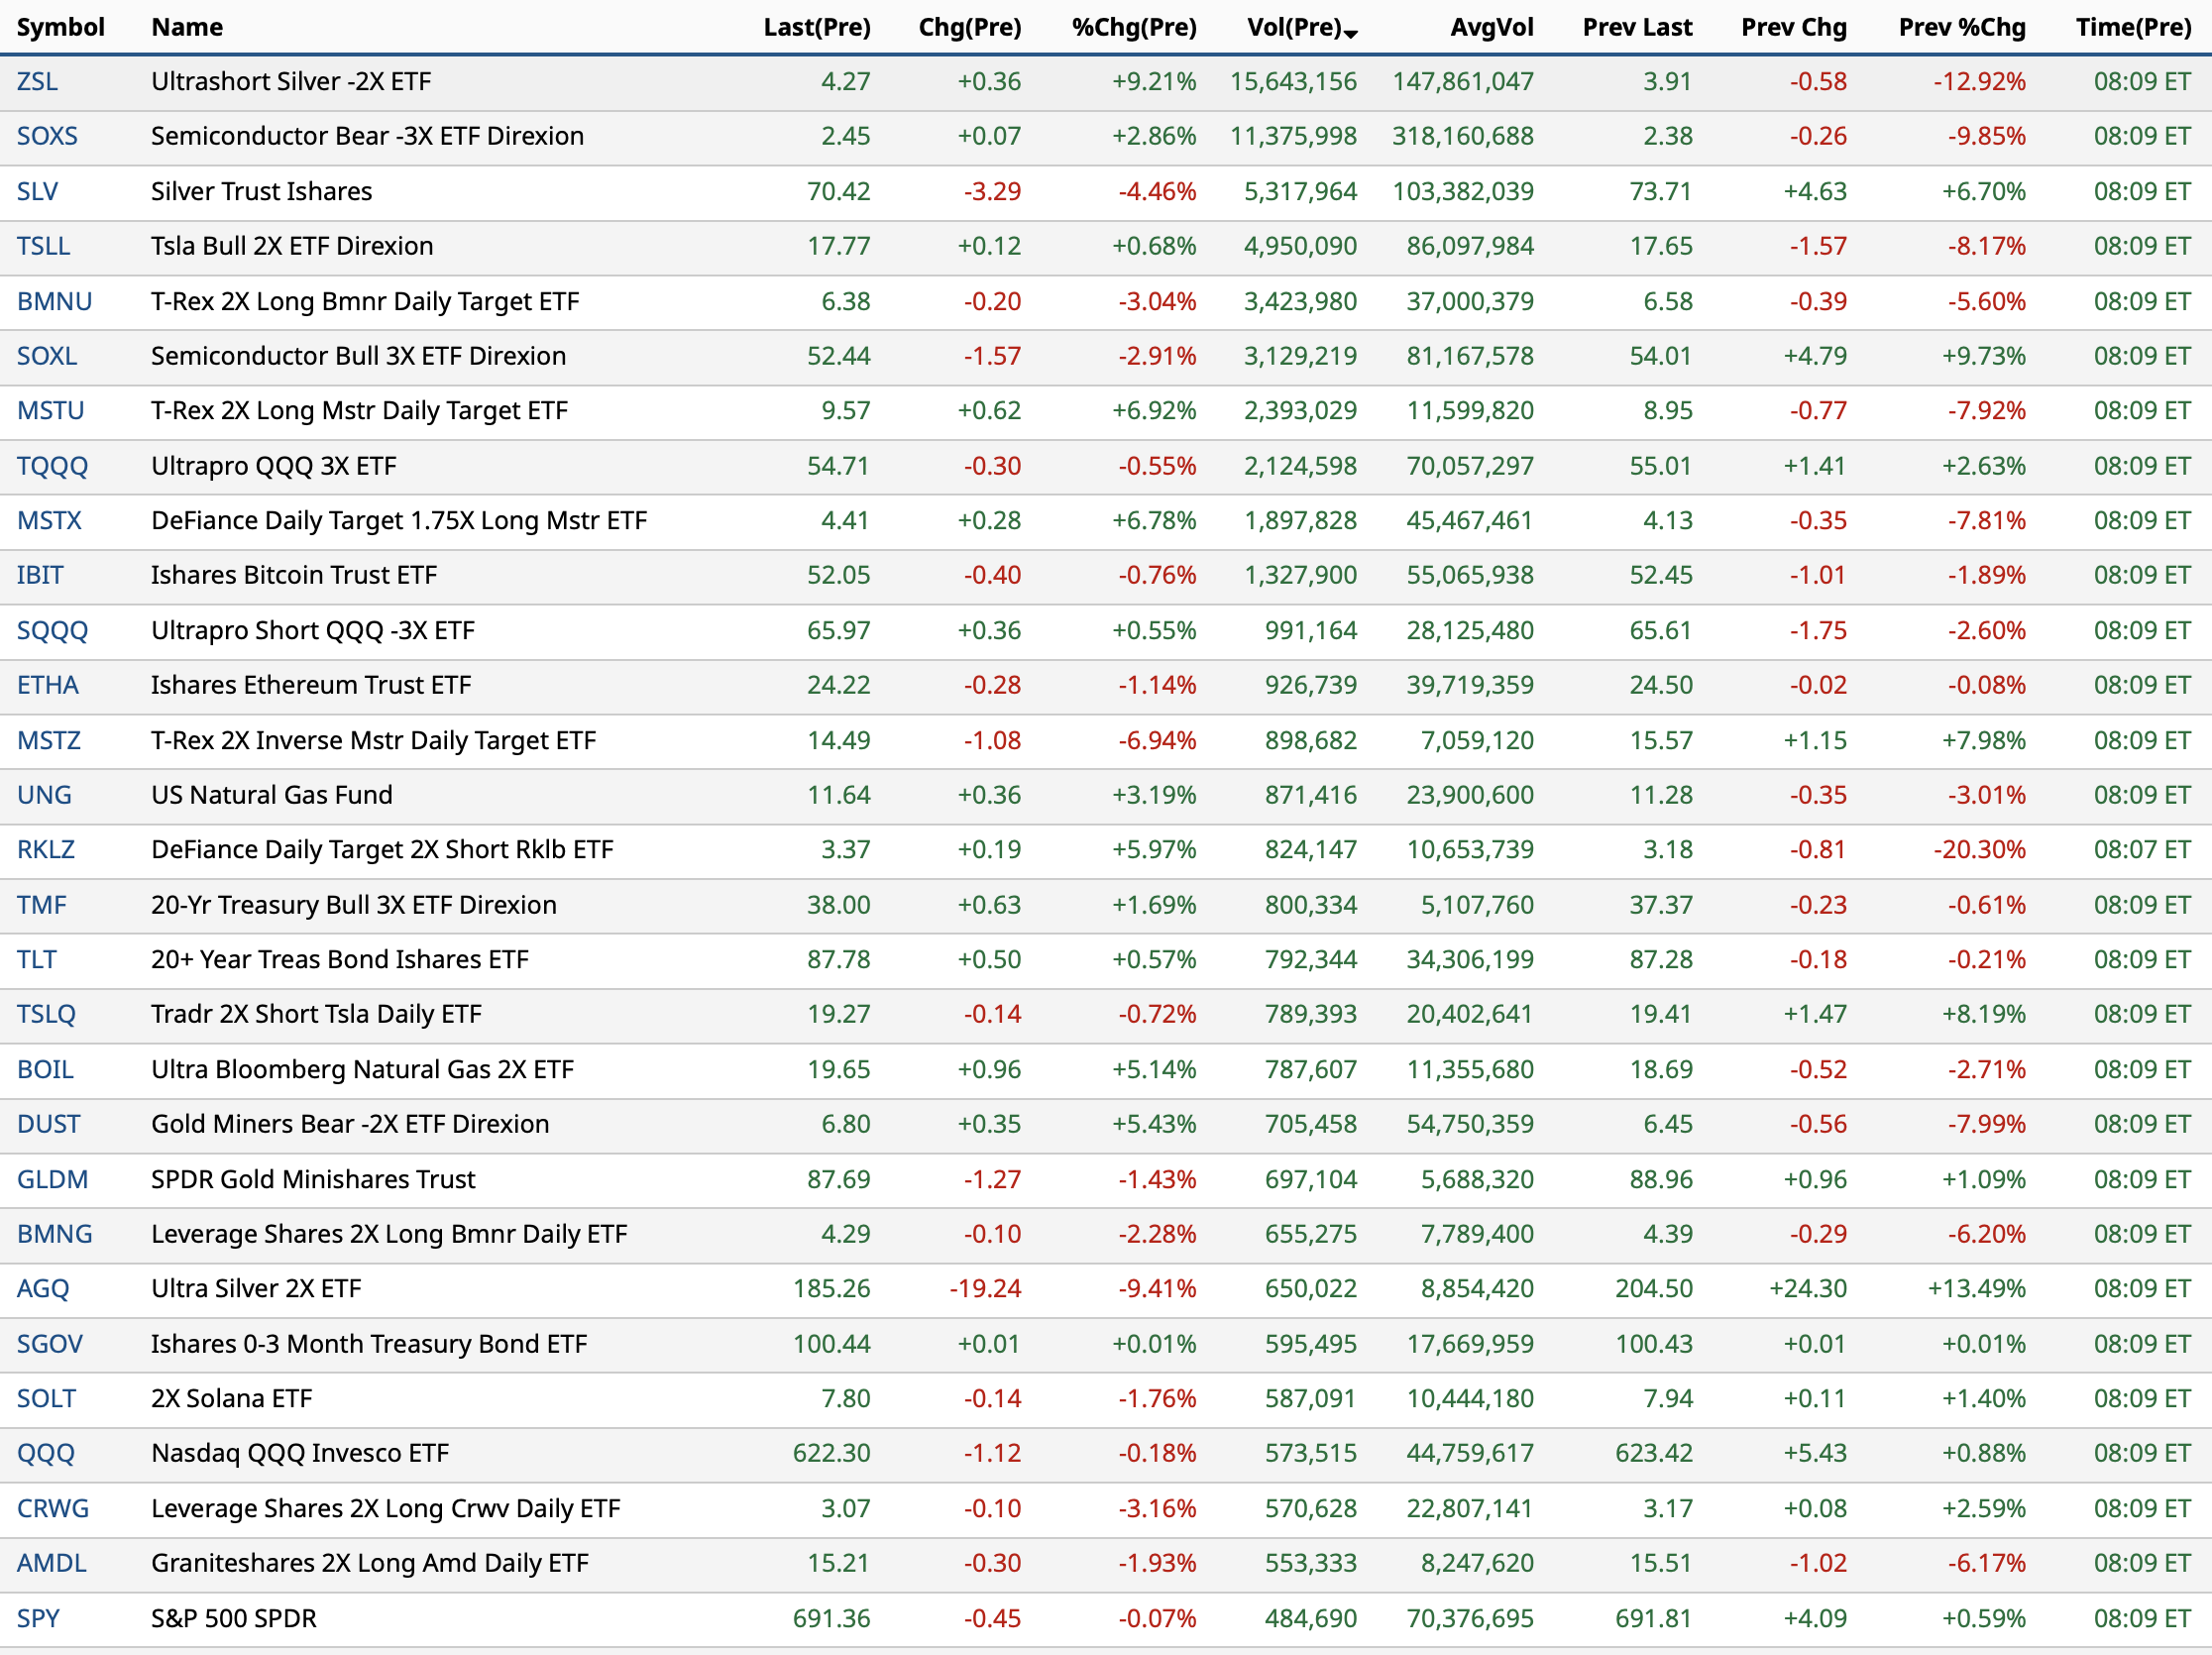Click Prev Chg column header
Screen dimensions: 2212x1655
(1793, 27)
